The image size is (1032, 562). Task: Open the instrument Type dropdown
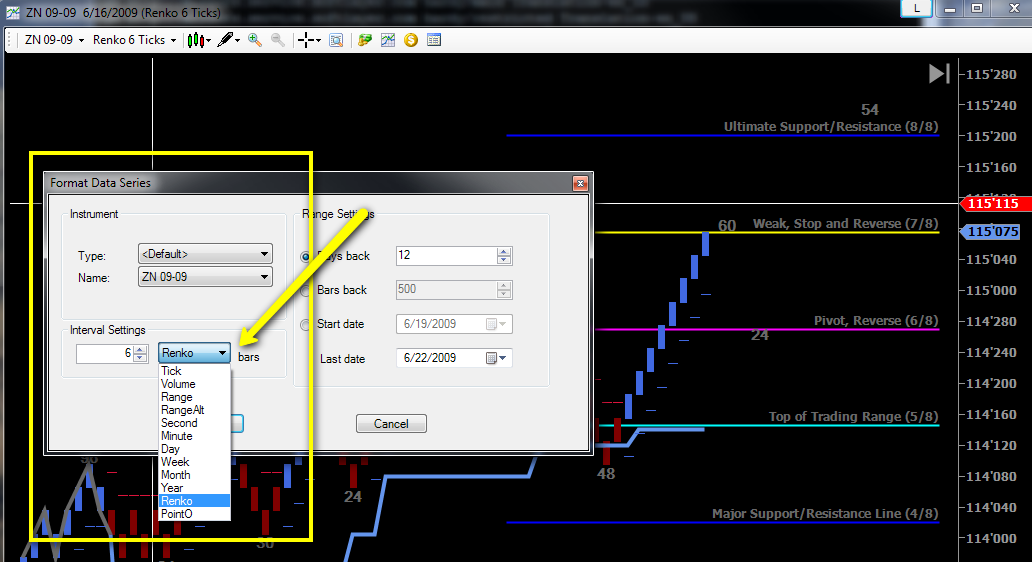coord(205,254)
